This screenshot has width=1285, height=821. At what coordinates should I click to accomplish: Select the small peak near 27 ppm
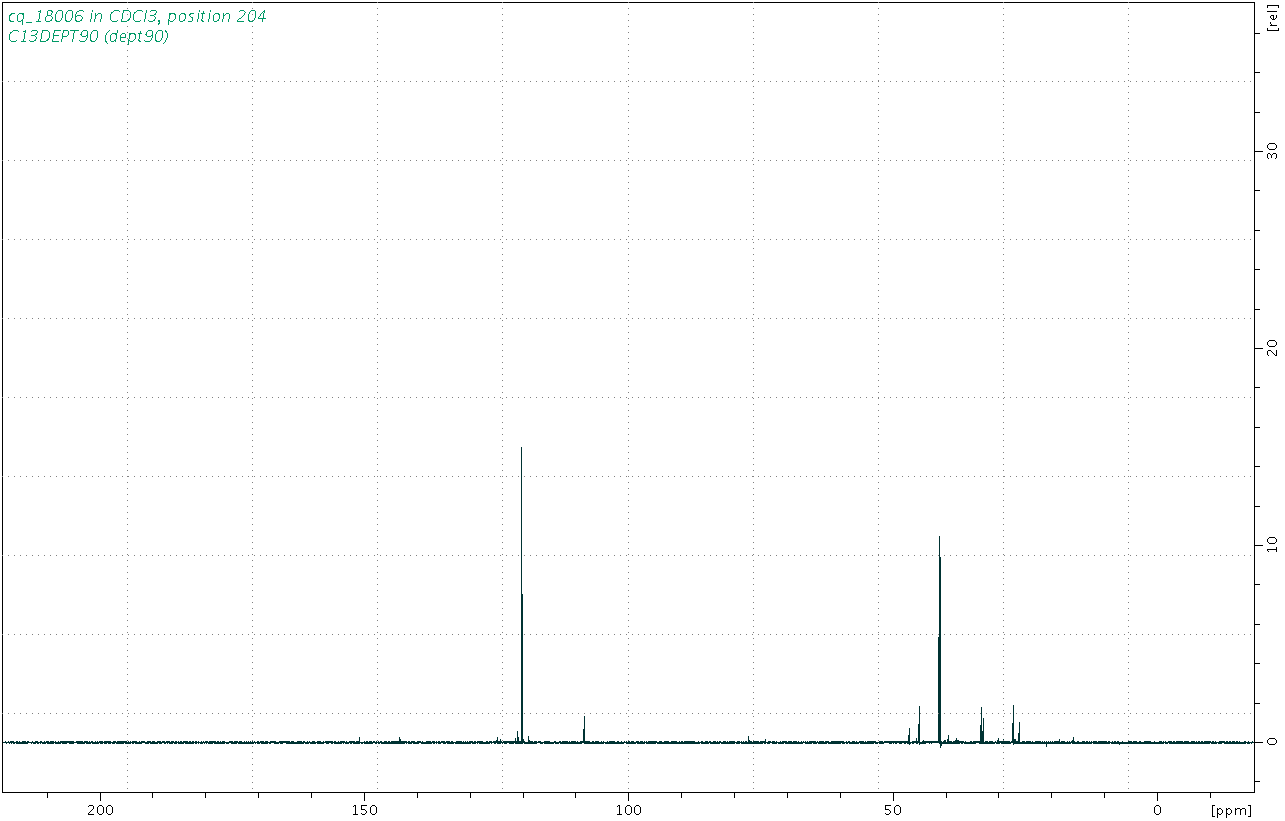(1013, 723)
